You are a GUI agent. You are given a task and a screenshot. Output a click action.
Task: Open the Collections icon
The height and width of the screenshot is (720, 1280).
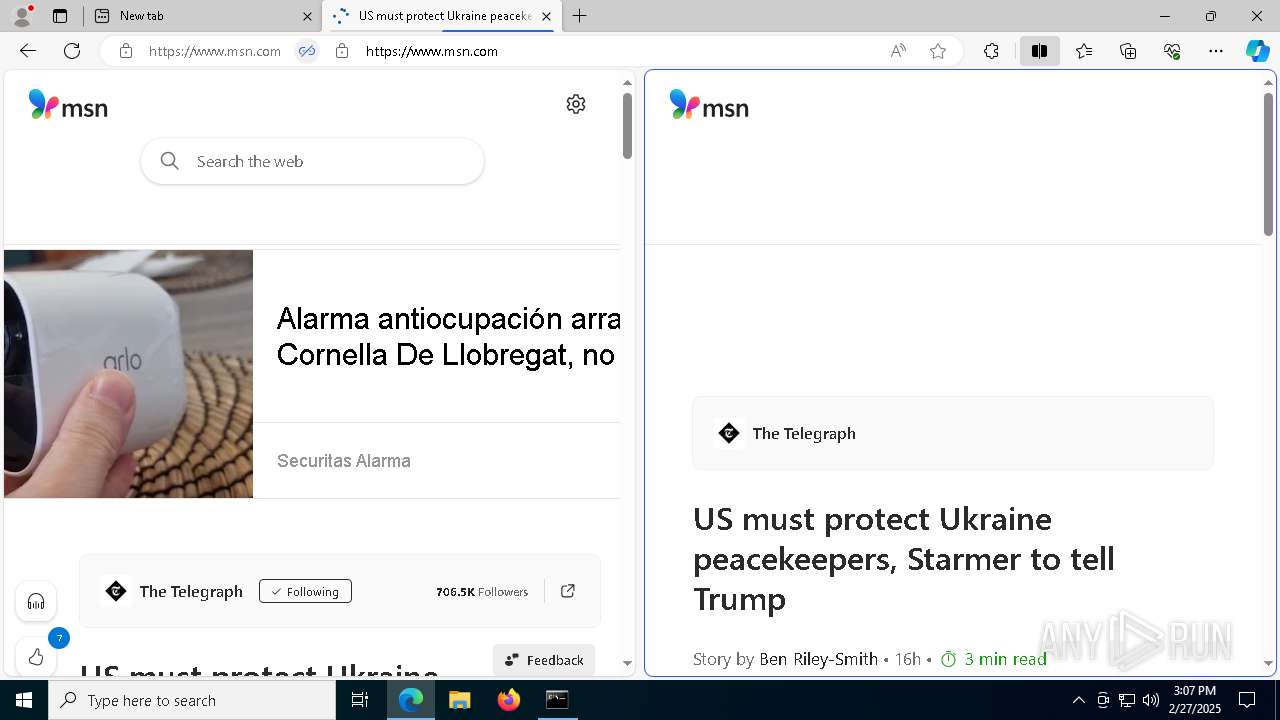click(x=1128, y=51)
